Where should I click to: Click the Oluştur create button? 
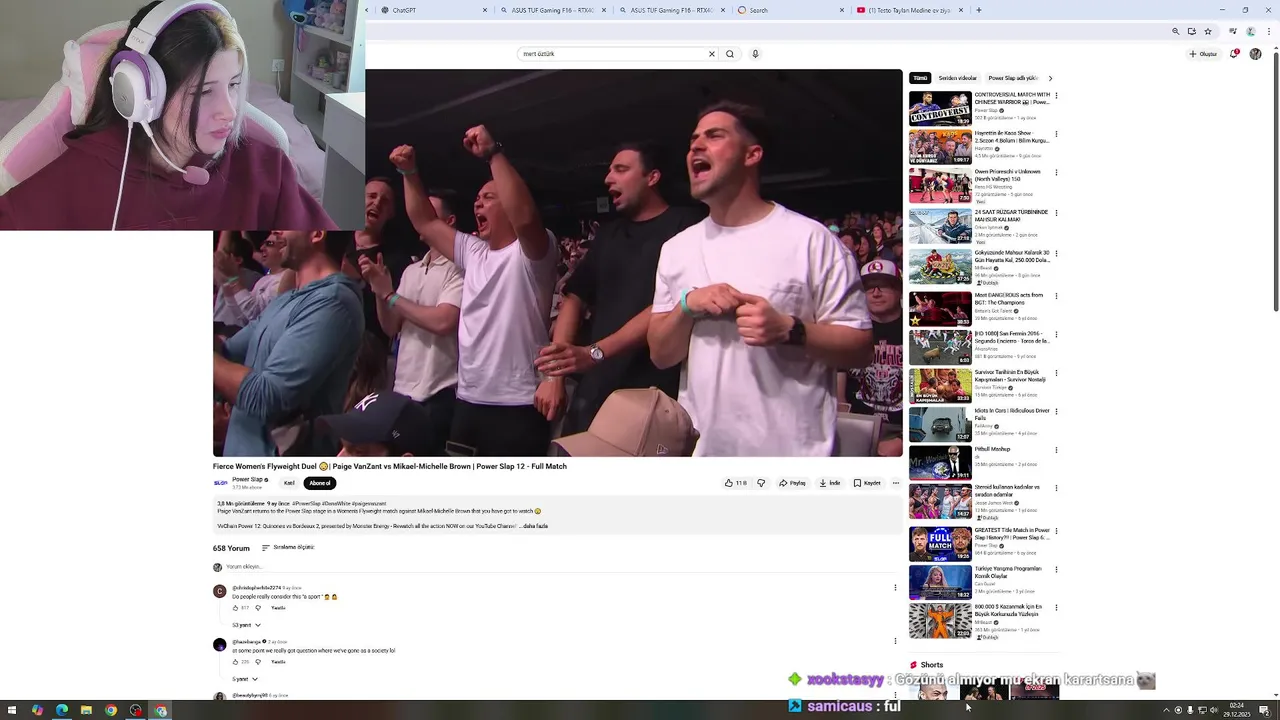point(1203,54)
